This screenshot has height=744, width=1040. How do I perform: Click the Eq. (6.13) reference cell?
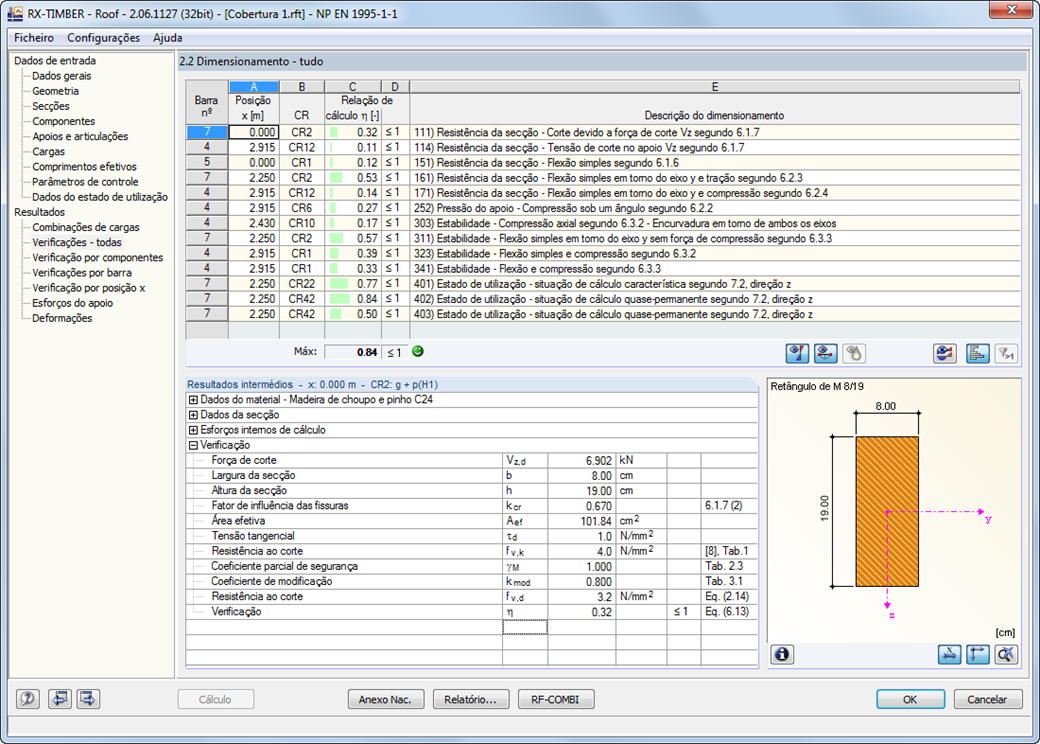pyautogui.click(x=728, y=611)
